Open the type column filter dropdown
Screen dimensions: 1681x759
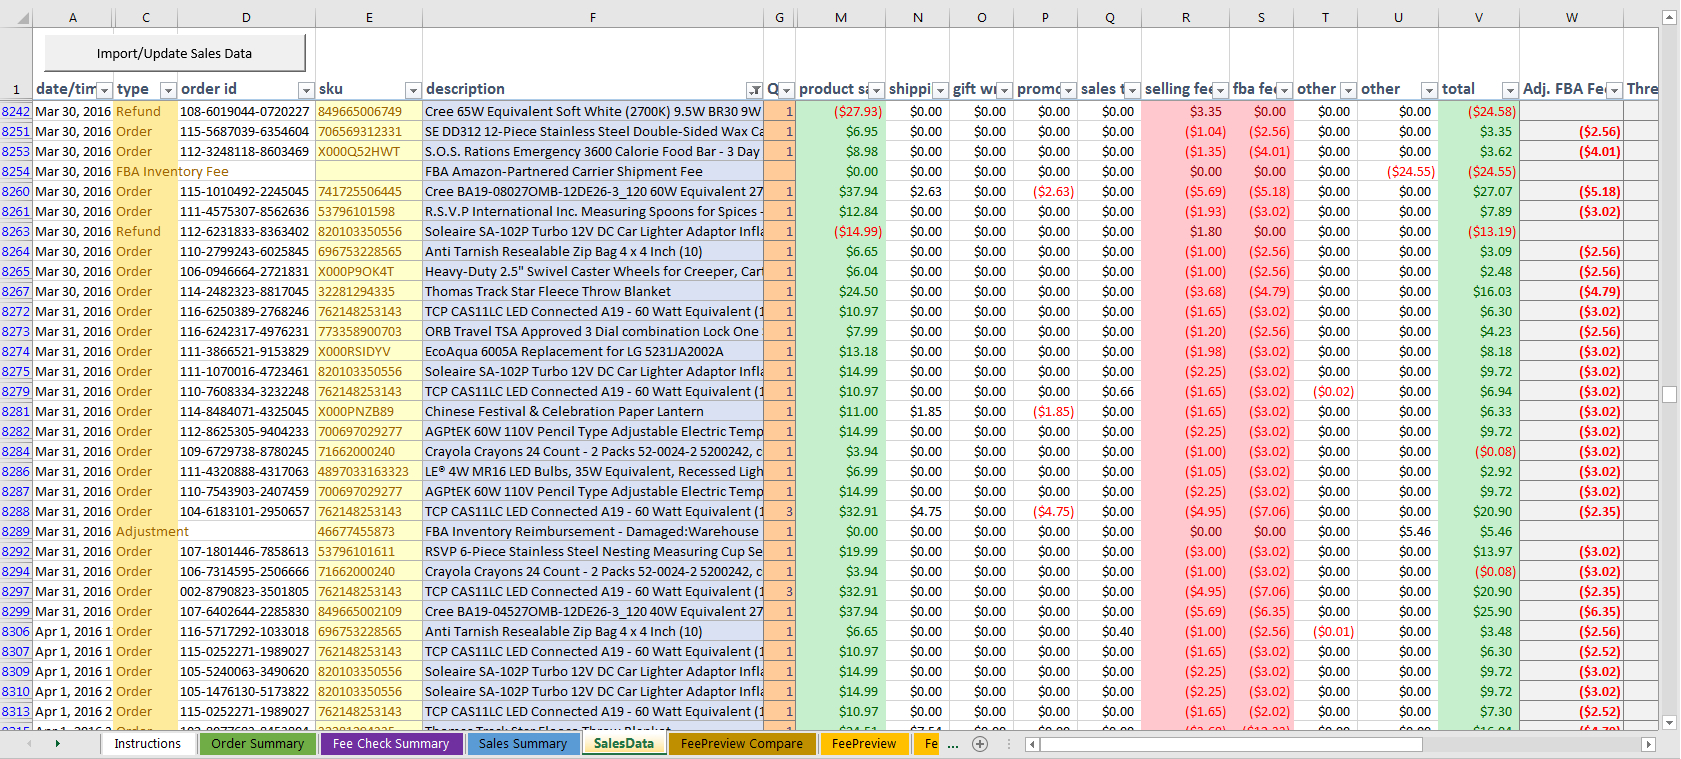(x=168, y=90)
